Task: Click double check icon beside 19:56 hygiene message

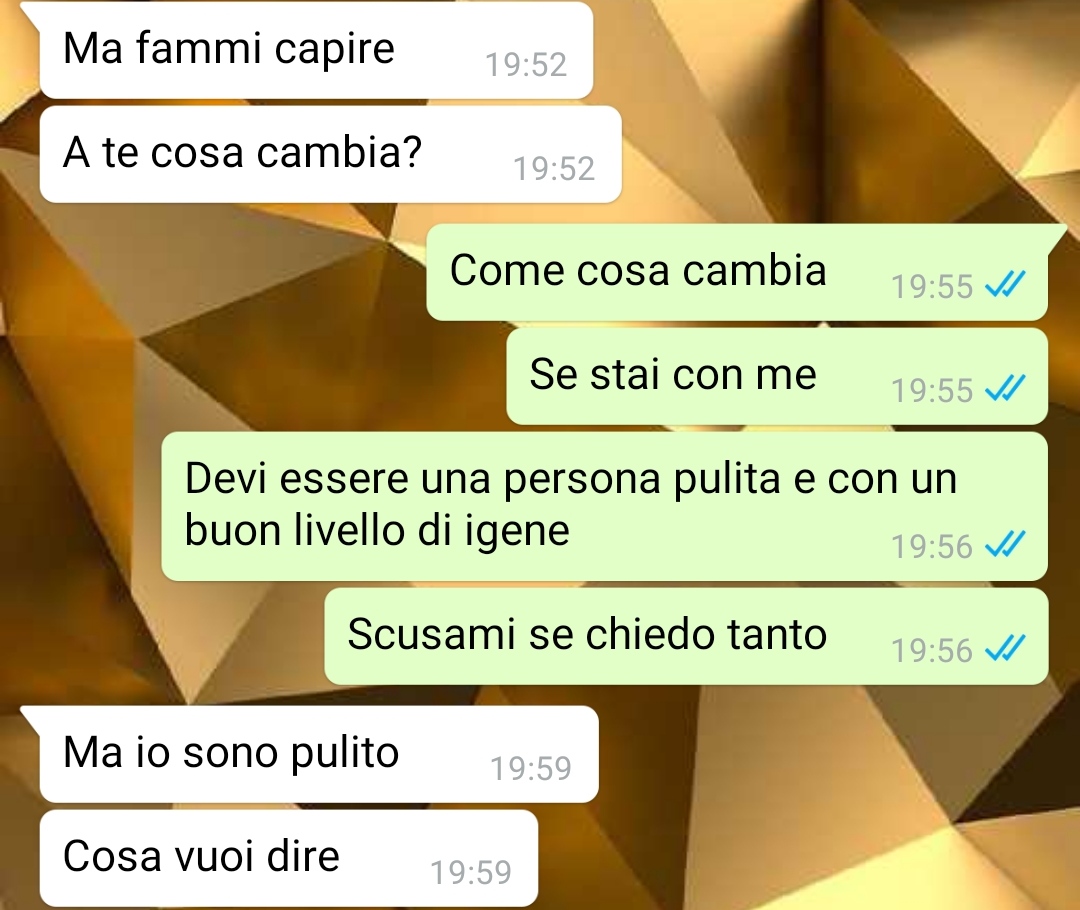Action: click(1006, 544)
